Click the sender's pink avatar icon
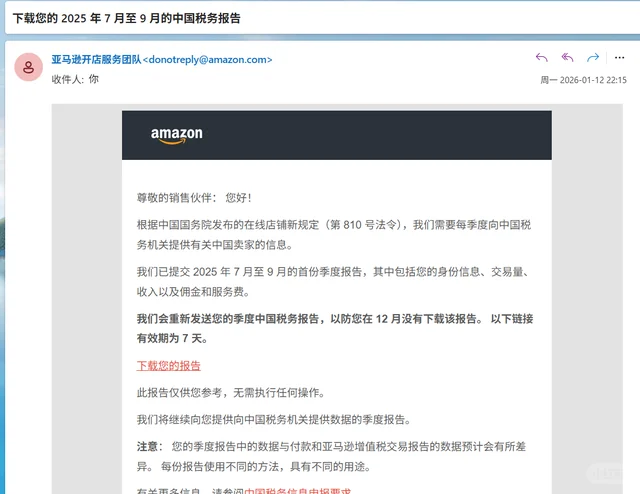Screen dimensions: 640x494 (28, 67)
